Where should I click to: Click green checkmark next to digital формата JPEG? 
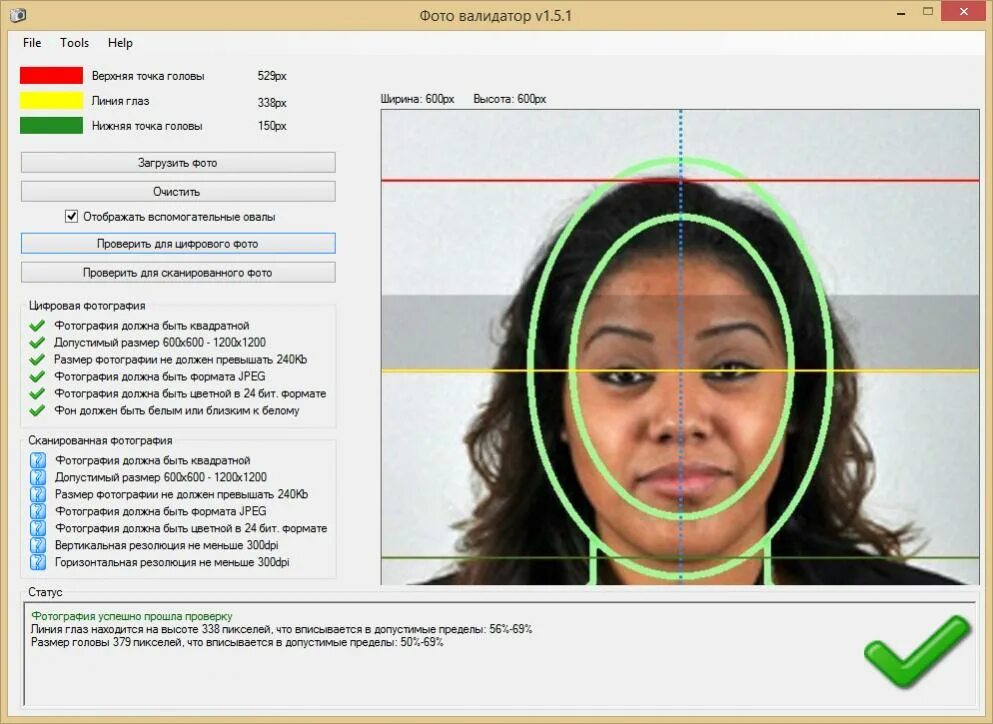37,376
